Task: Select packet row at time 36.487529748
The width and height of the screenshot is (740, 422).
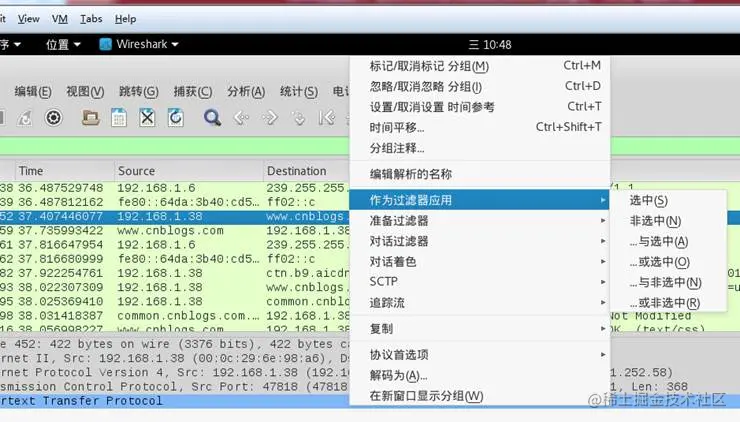Action: [175, 188]
